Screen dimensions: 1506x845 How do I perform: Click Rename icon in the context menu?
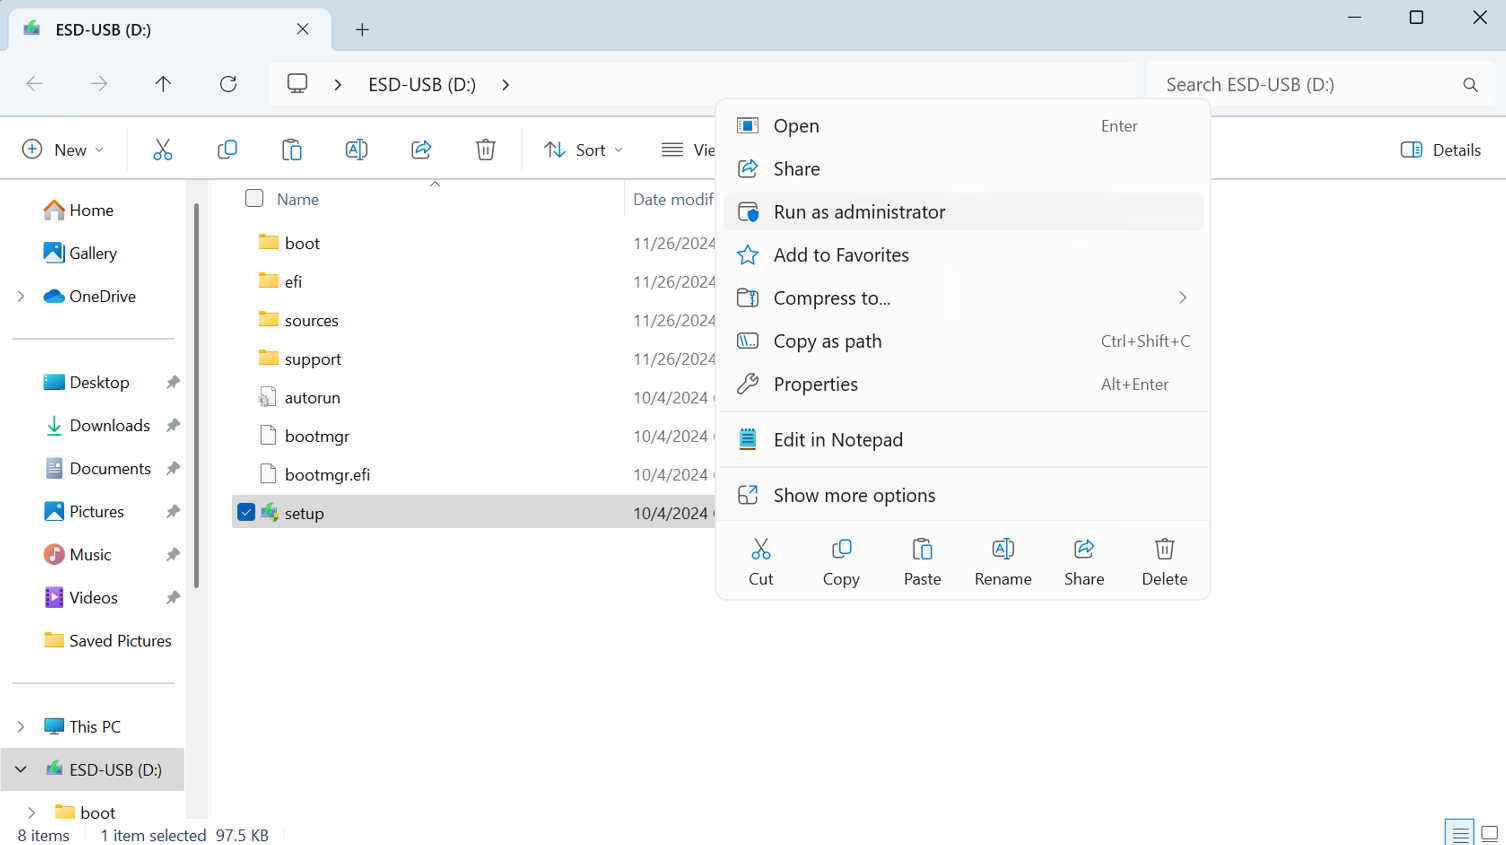tap(1002, 561)
